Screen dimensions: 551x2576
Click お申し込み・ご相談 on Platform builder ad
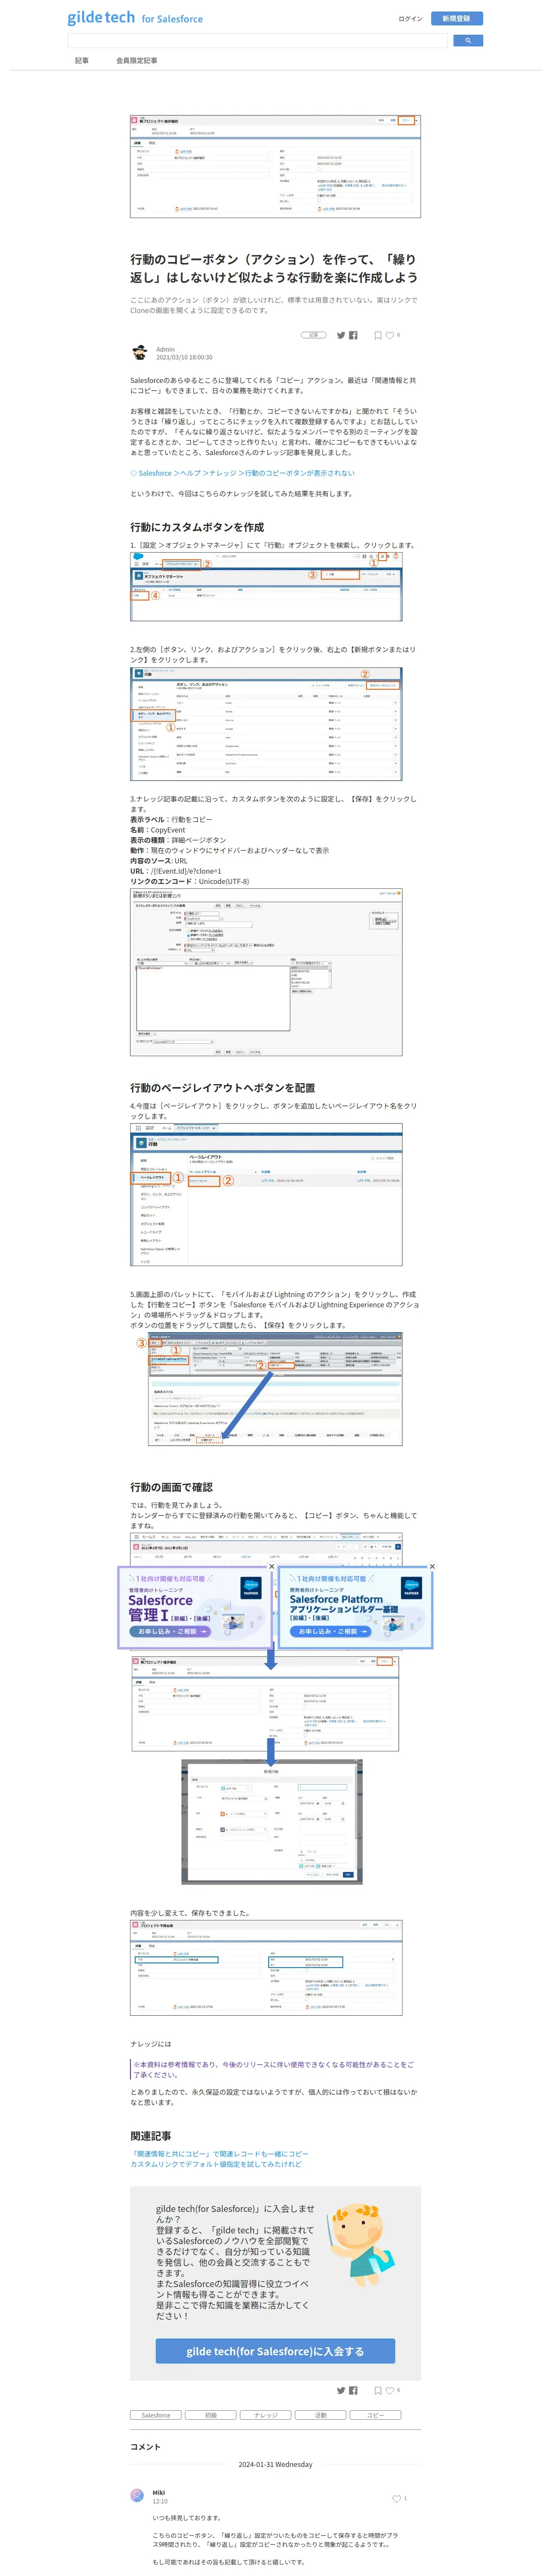click(330, 1631)
